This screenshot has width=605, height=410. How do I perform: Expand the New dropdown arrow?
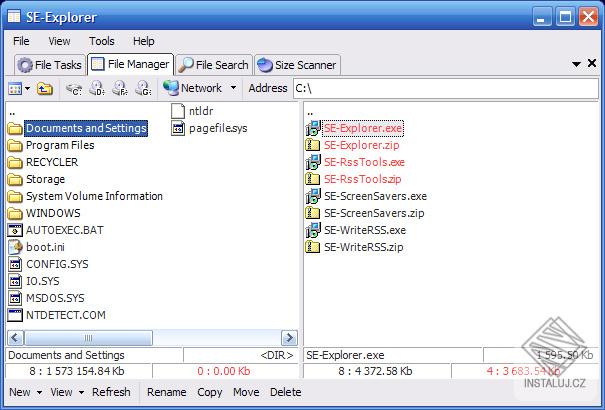coord(39,393)
